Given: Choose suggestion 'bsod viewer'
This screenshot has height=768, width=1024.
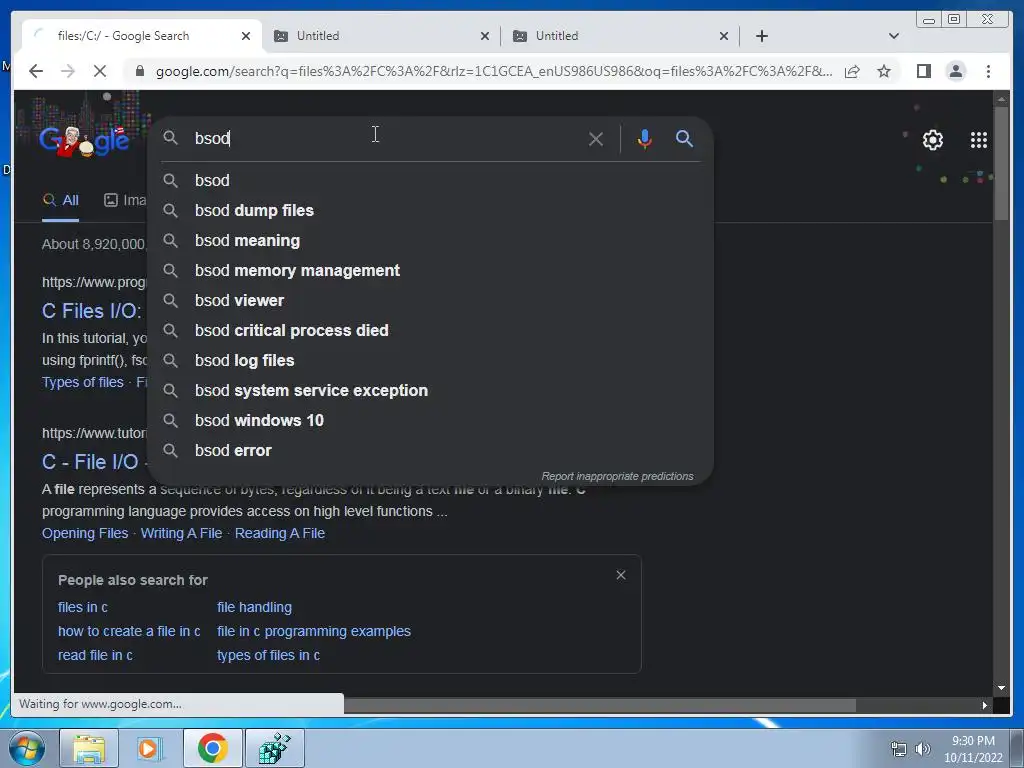Looking at the screenshot, I should pyautogui.click(x=430, y=300).
